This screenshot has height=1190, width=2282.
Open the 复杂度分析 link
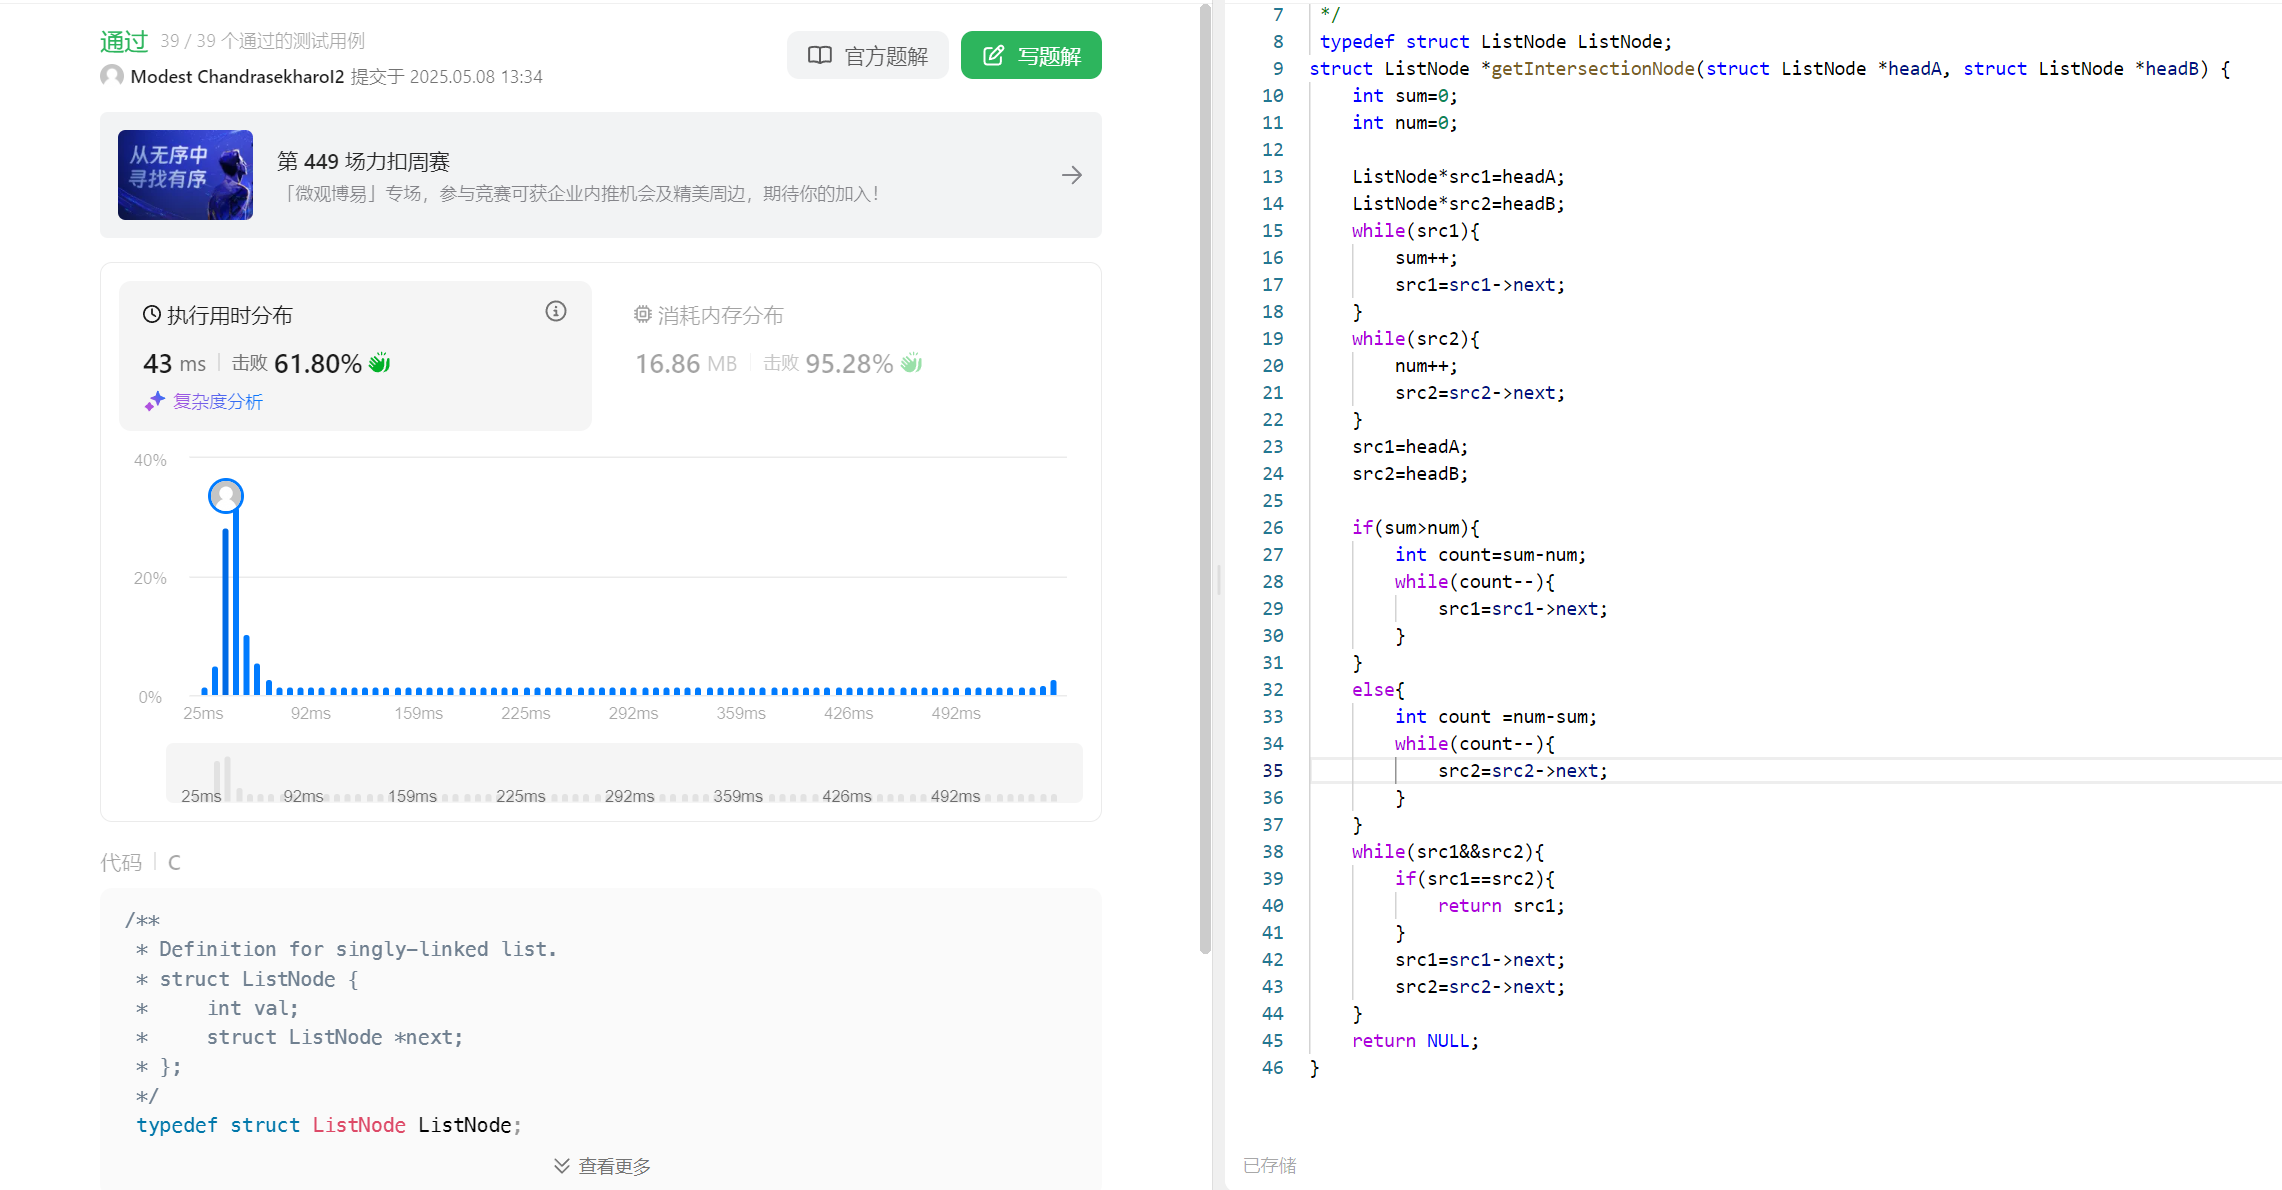[217, 402]
